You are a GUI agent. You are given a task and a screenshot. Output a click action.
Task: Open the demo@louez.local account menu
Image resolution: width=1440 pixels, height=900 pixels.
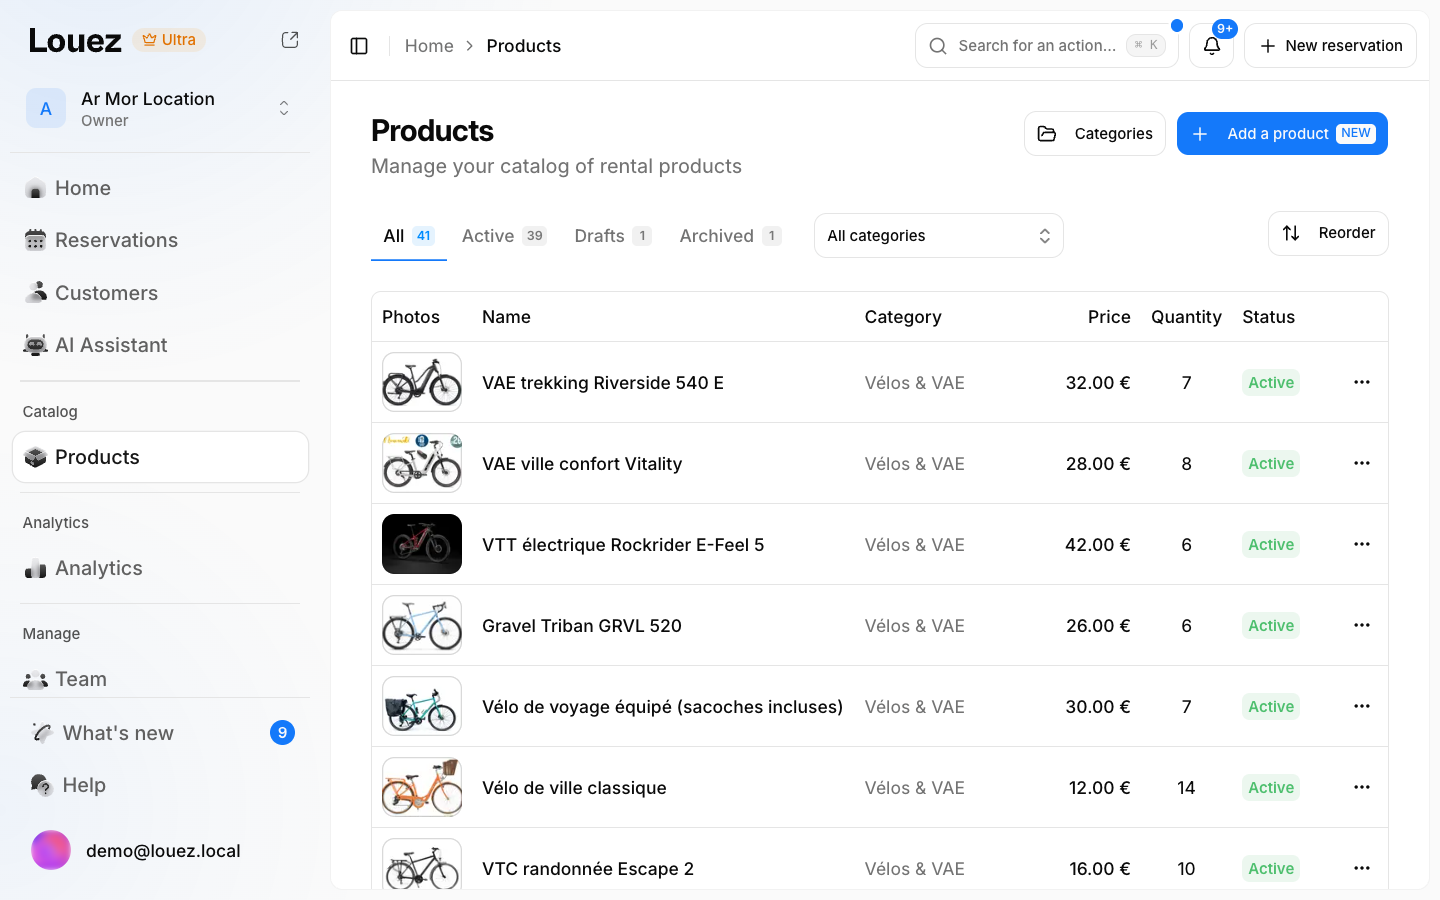tap(160, 851)
